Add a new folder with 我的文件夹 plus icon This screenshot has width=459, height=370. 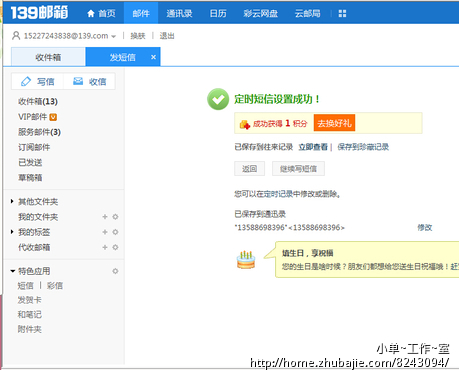[105, 217]
